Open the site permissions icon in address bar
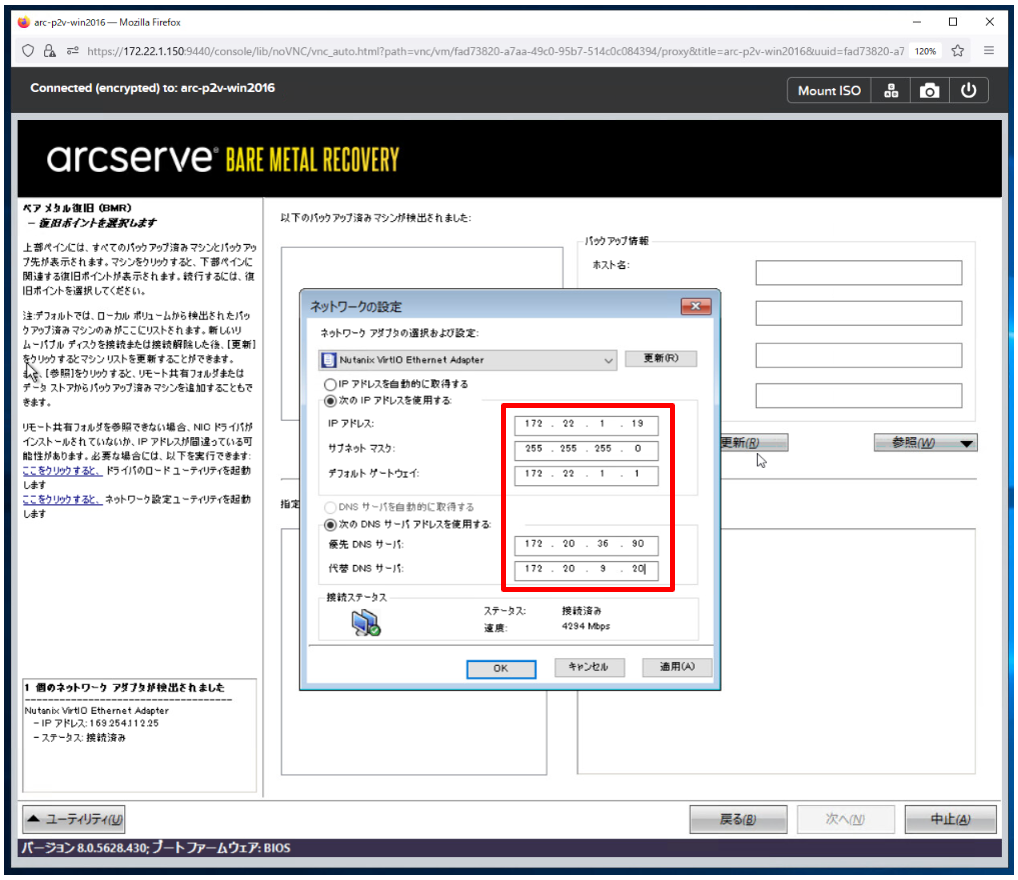Viewport: 1018px width, 880px height. [72, 51]
